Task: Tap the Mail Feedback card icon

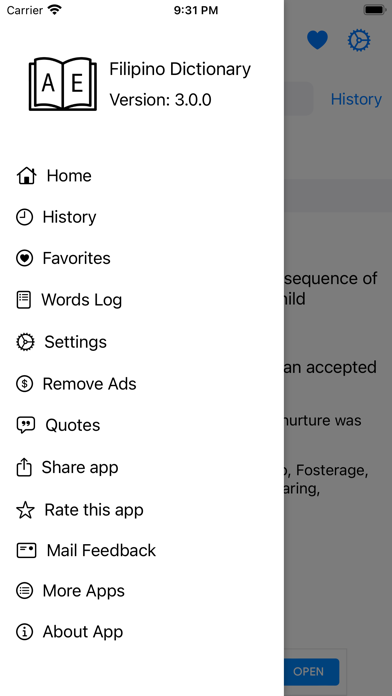Action: tap(26, 550)
